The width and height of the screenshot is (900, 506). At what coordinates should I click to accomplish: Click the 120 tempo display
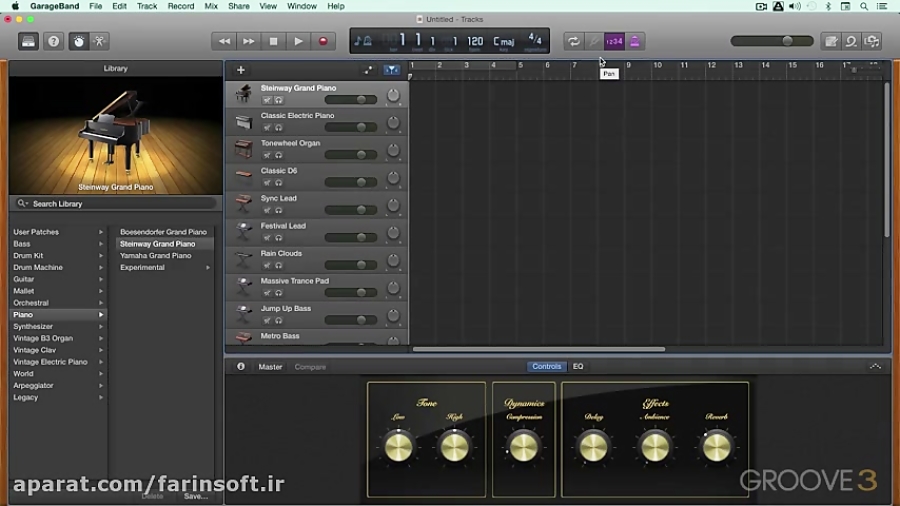[475, 41]
